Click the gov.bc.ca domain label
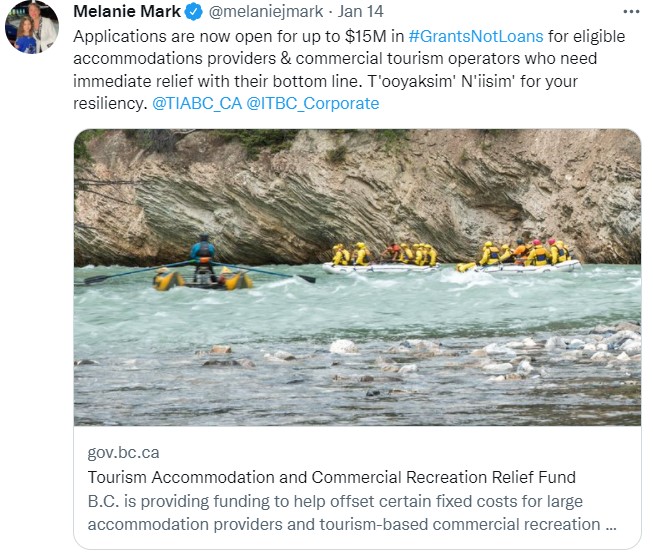Viewport: 653px width, 556px height. pos(123,453)
